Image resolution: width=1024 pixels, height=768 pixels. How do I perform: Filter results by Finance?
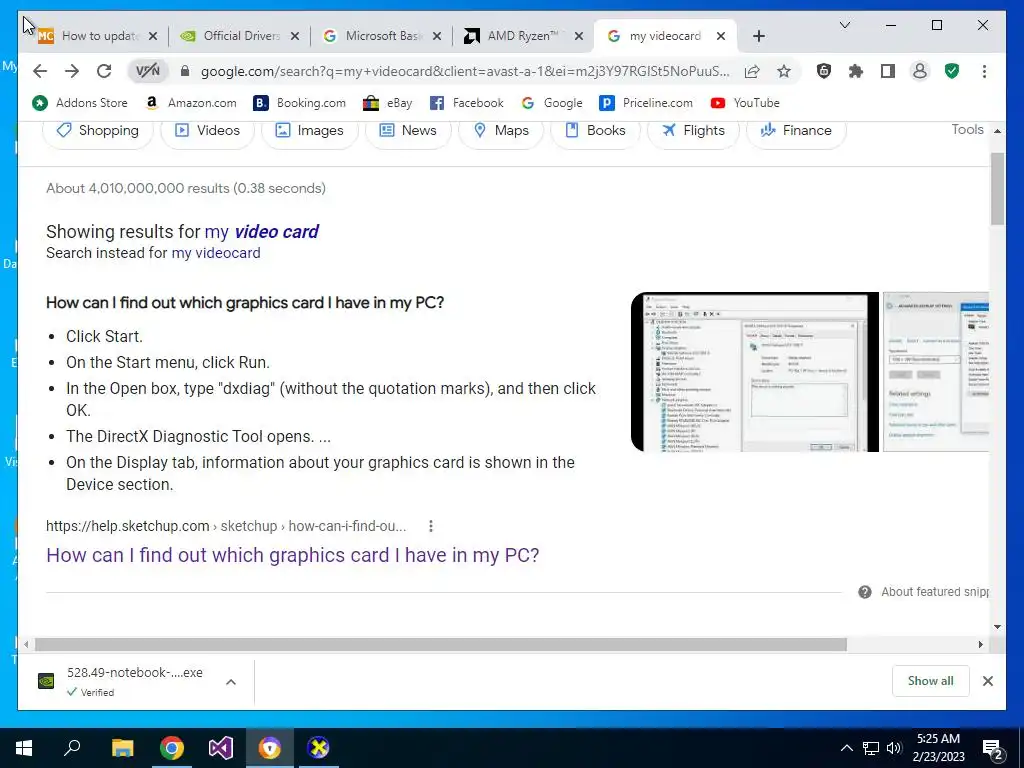coord(796,131)
